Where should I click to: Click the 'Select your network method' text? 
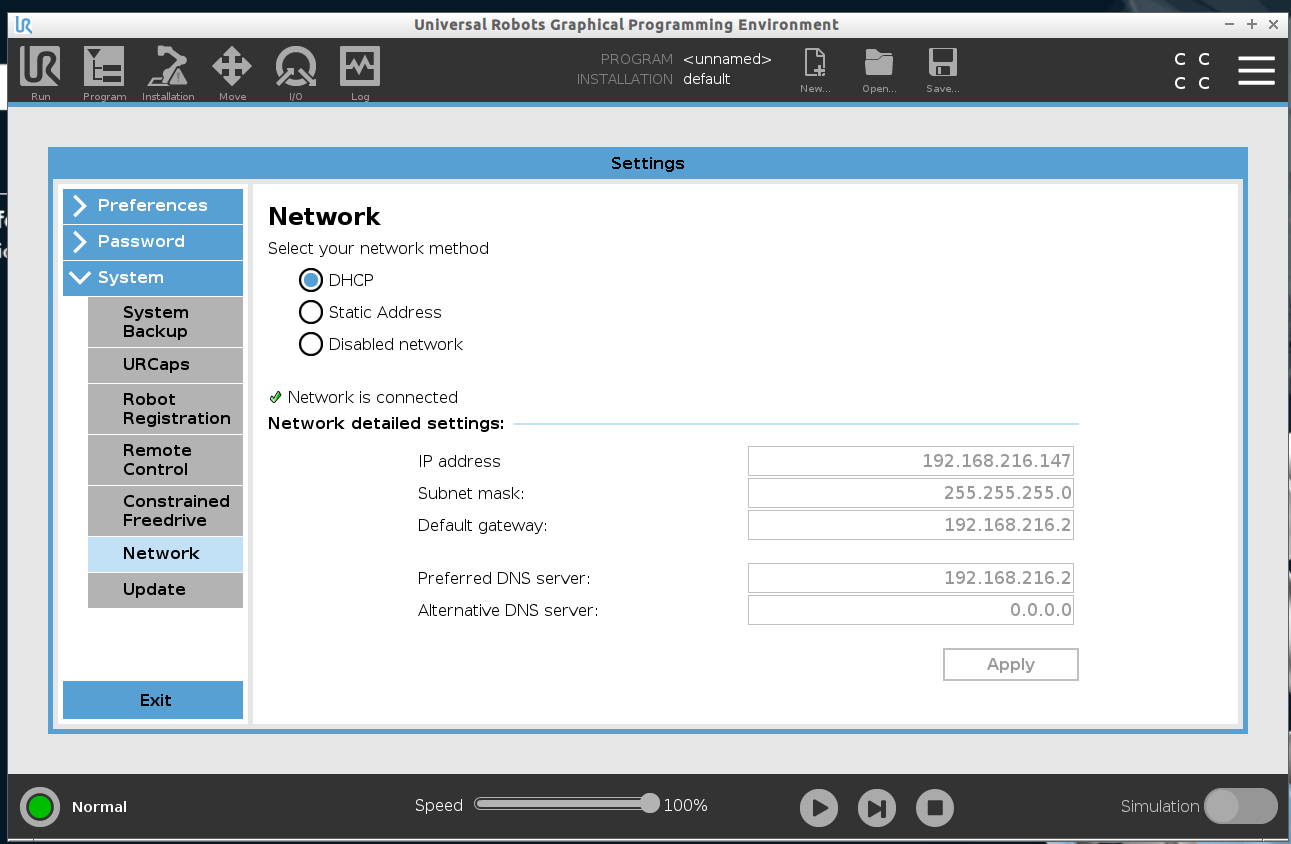(x=379, y=248)
